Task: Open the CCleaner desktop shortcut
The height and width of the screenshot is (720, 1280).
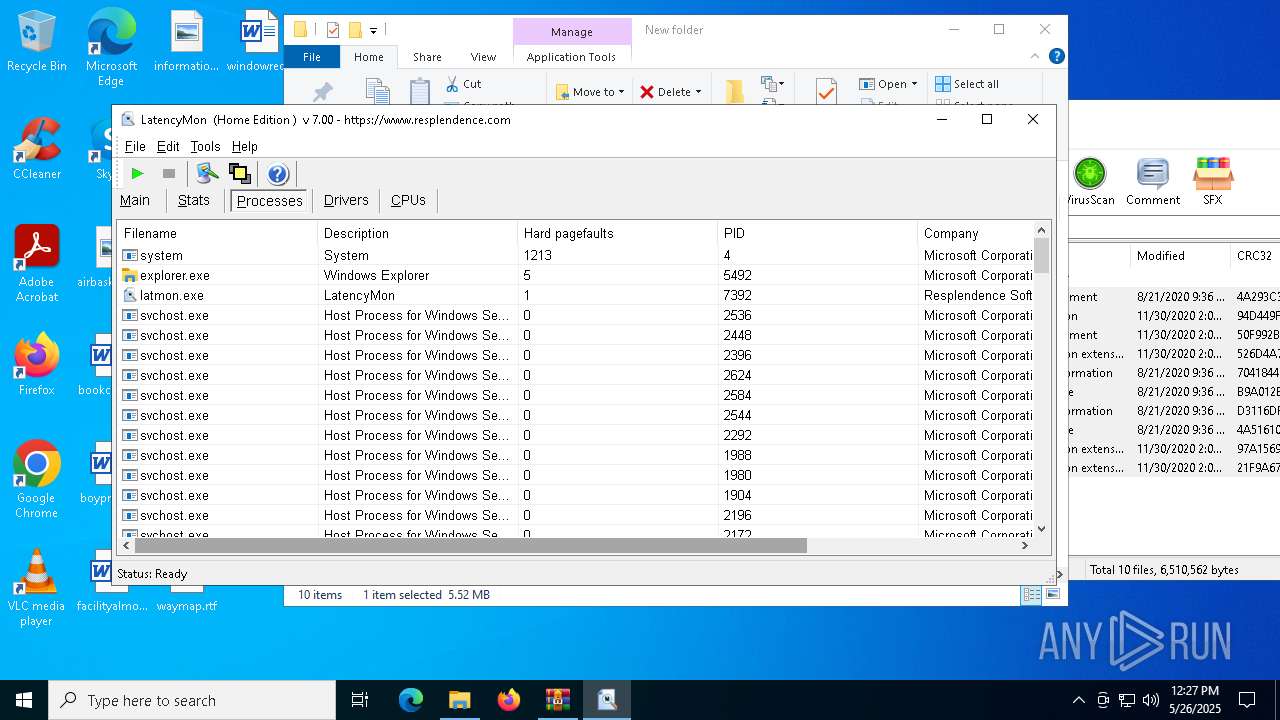Action: click(x=37, y=149)
